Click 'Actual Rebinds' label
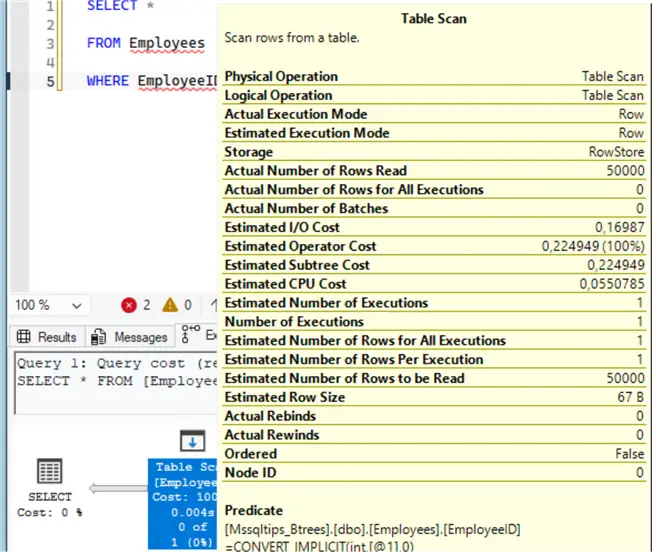This screenshot has height=552, width=652. 270,416
